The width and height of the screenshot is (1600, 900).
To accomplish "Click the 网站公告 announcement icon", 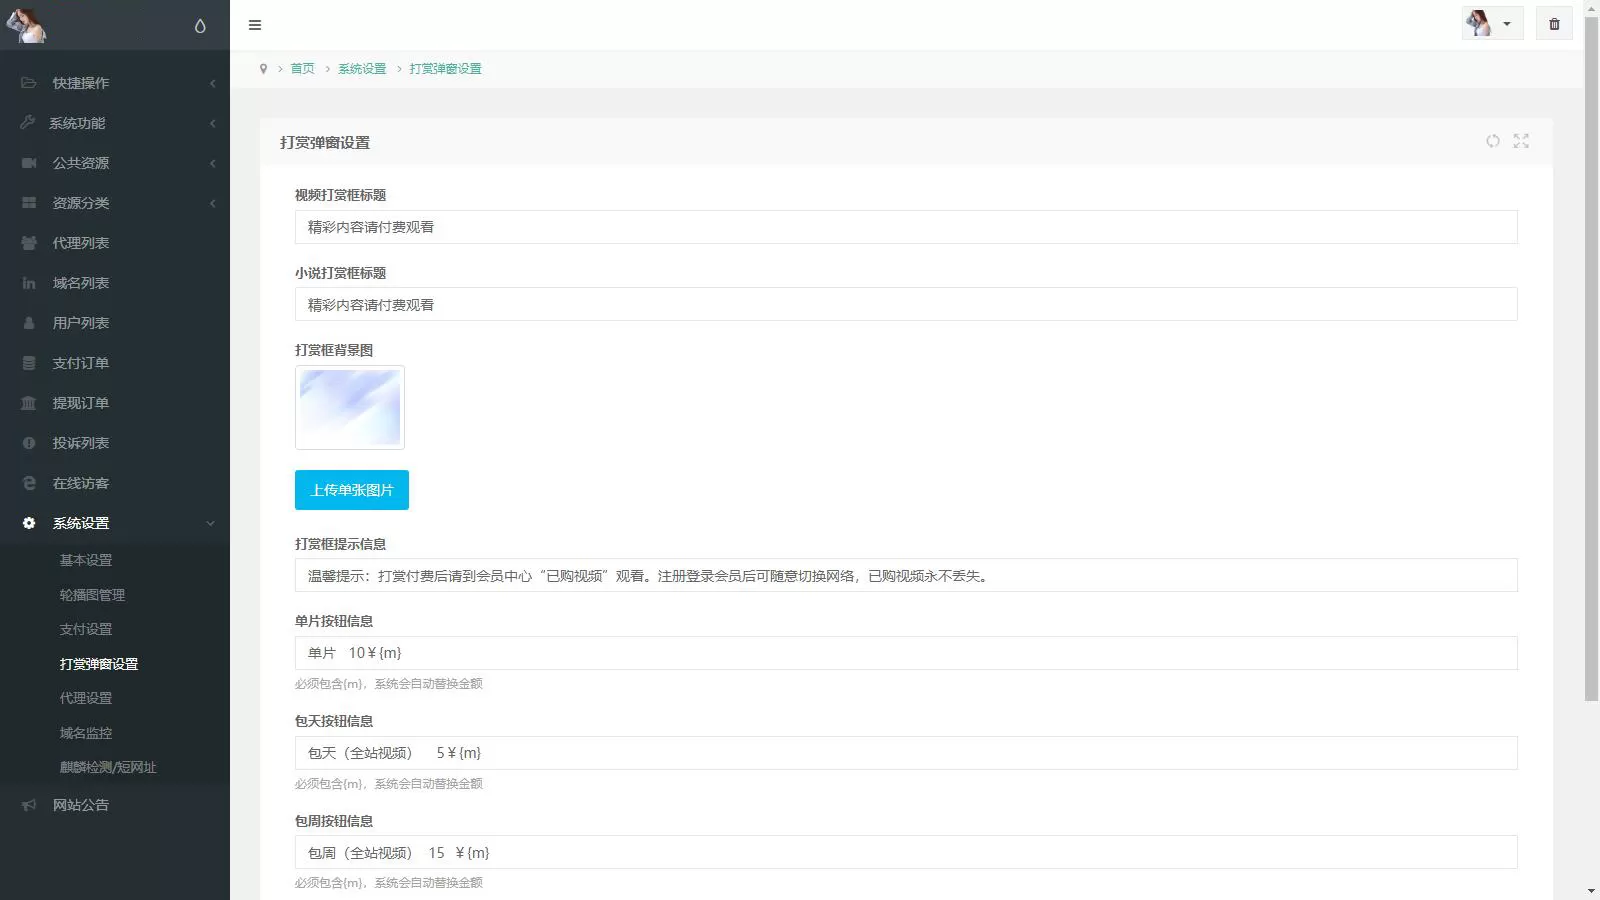I will (28, 805).
